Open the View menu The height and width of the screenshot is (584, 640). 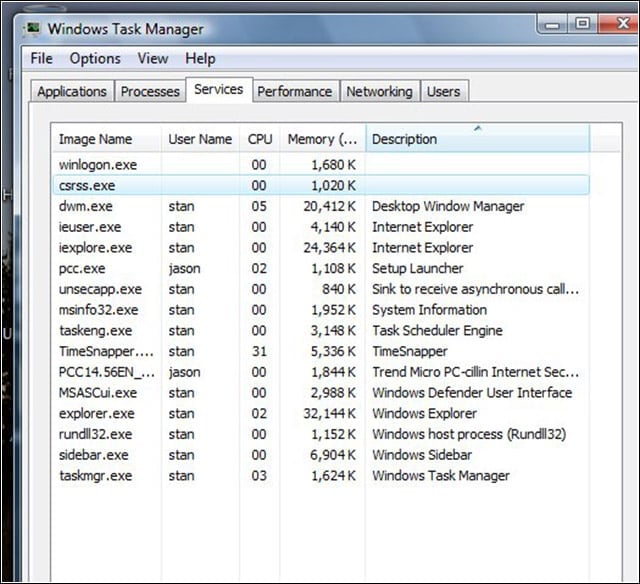point(153,58)
